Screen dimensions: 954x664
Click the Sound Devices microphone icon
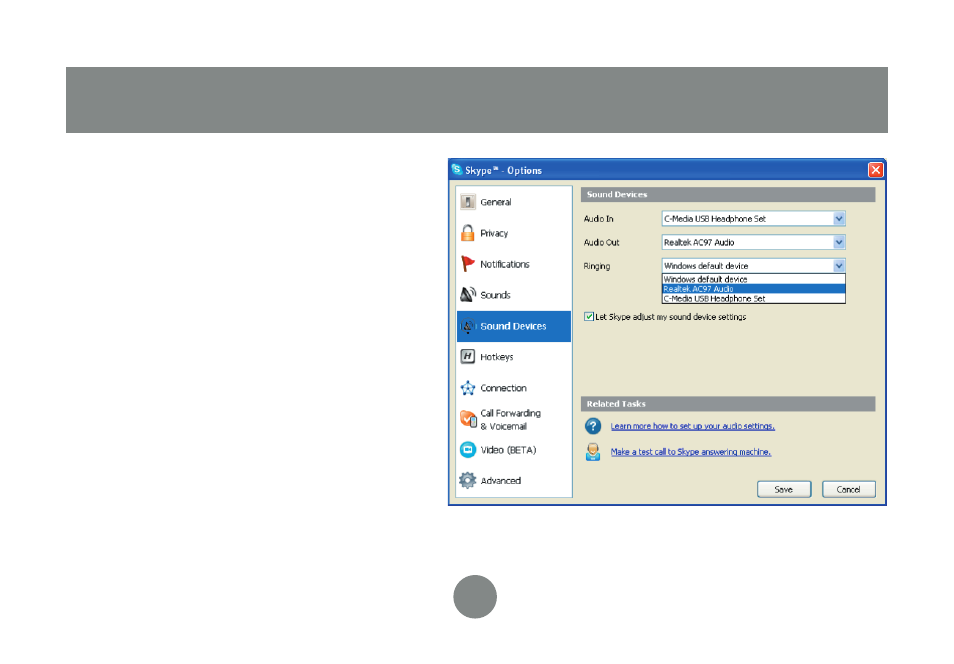(467, 326)
